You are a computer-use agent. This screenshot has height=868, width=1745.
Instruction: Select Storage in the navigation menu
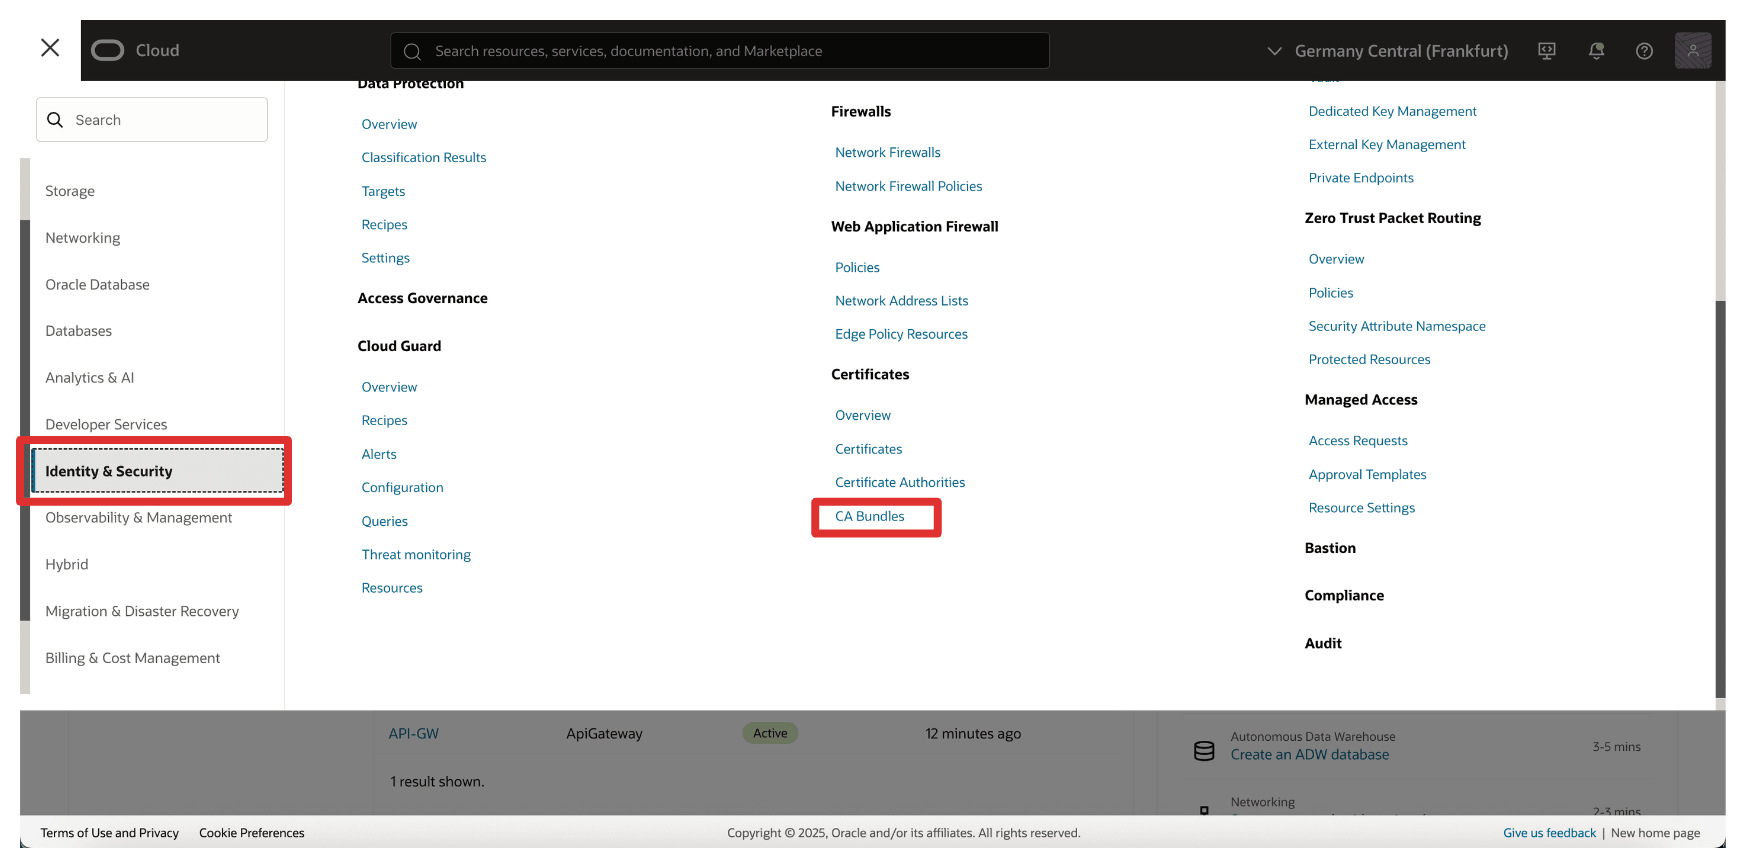tap(70, 191)
